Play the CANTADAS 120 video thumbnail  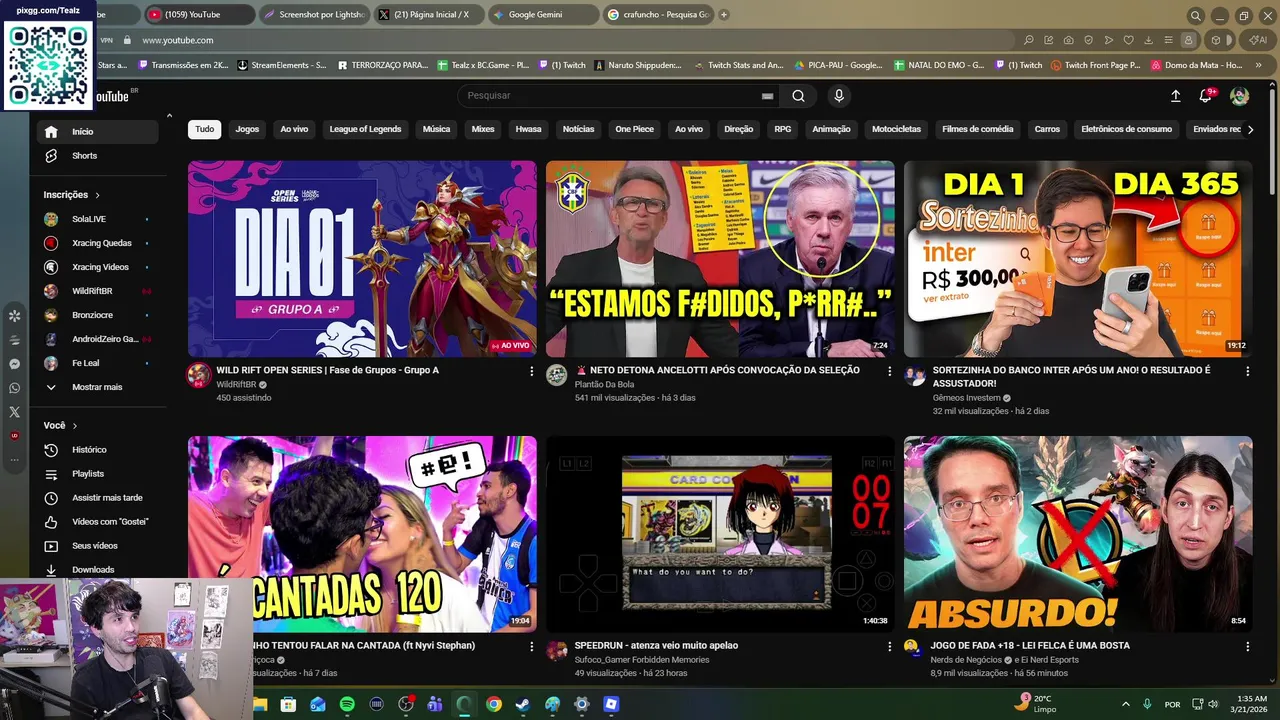pos(362,534)
